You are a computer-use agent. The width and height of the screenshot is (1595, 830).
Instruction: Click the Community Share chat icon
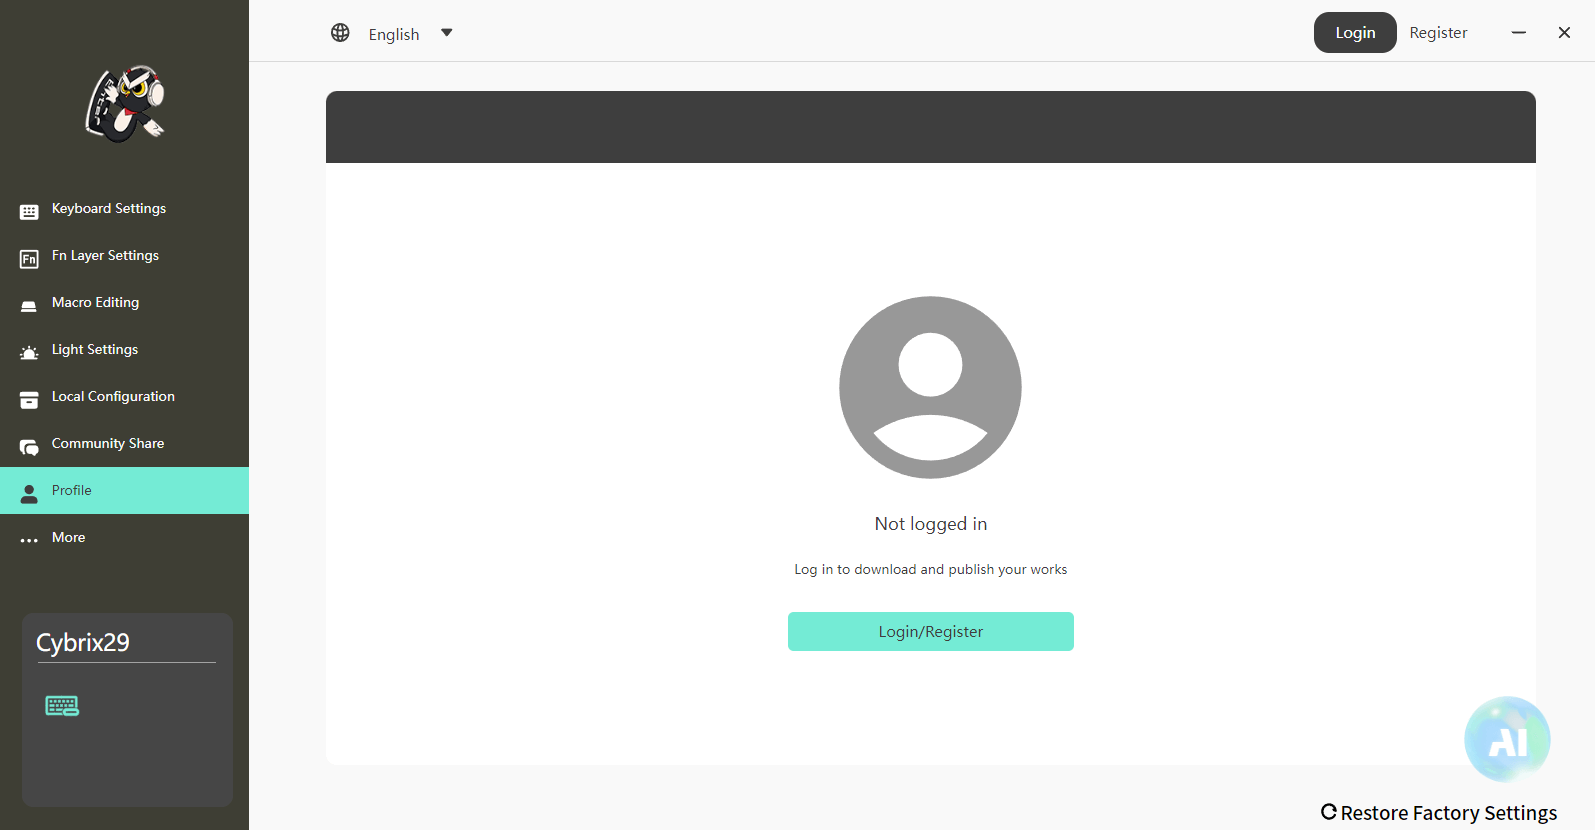(x=29, y=447)
